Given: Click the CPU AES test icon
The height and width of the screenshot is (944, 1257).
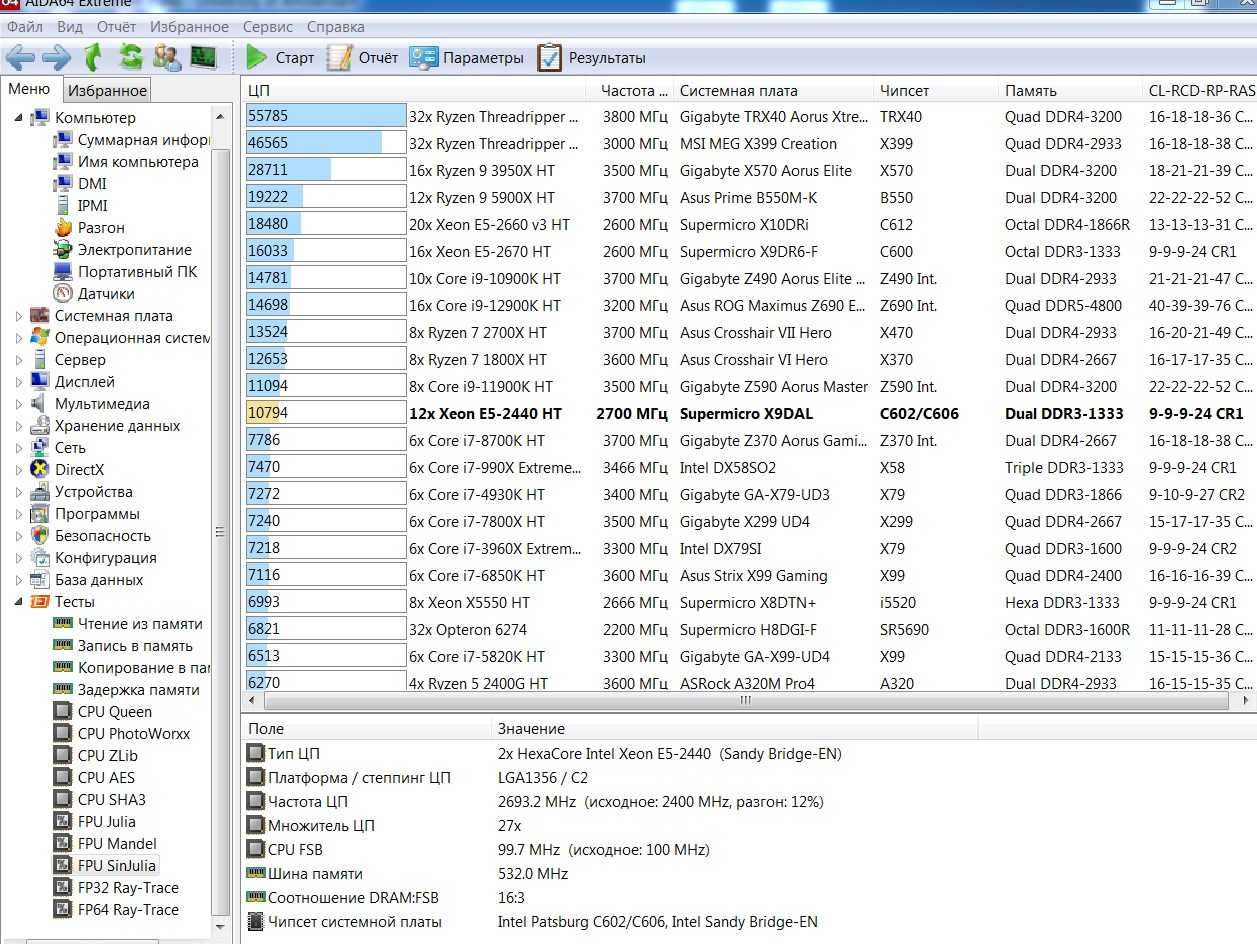Looking at the screenshot, I should 63,778.
